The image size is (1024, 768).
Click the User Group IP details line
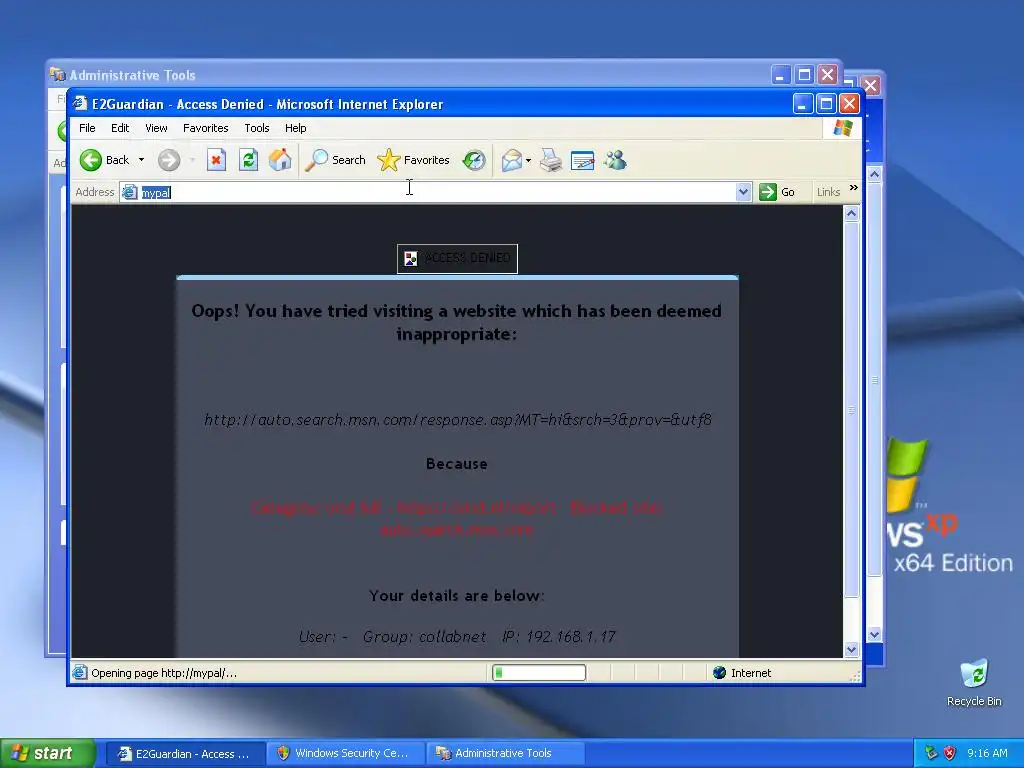(457, 637)
